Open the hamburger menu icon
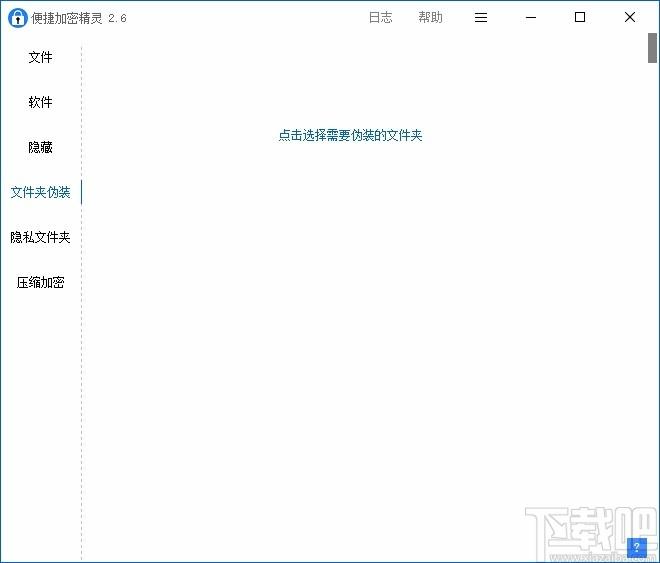660x563 pixels. [x=481, y=17]
